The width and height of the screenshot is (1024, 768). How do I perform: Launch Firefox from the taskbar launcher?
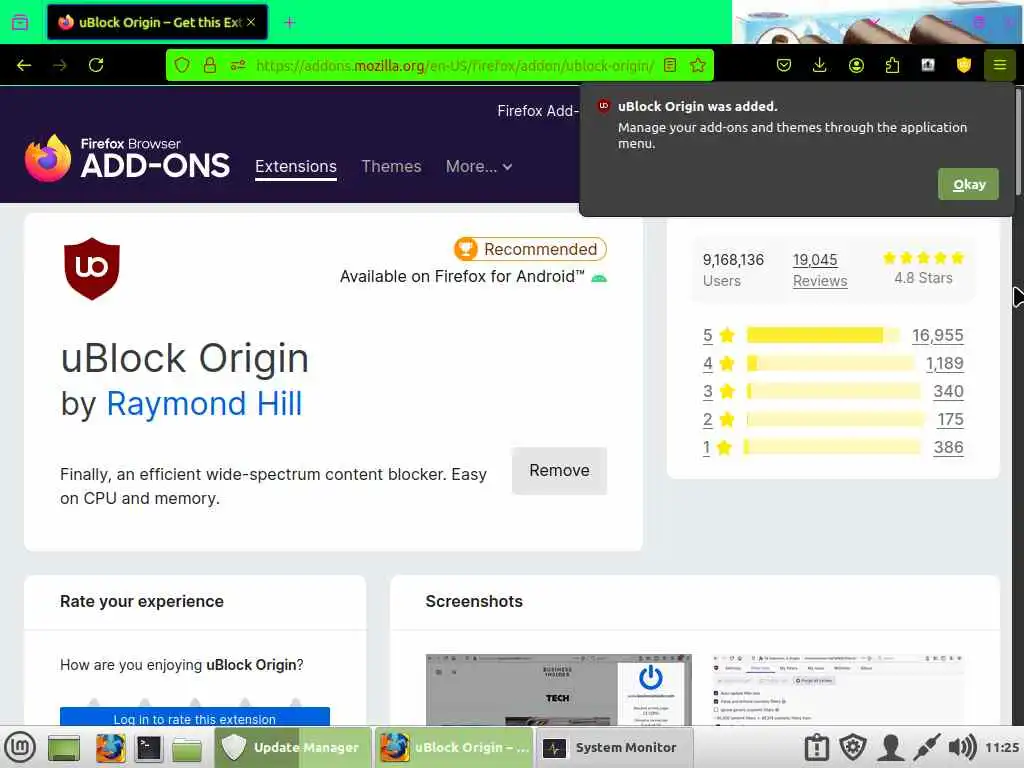(110, 748)
